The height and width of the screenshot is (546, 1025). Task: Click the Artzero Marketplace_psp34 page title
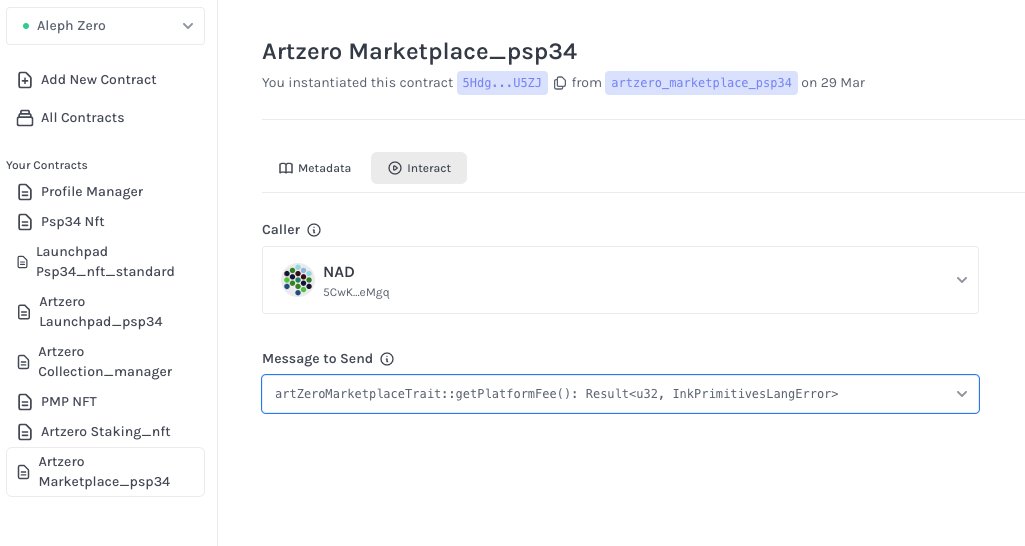tap(419, 52)
